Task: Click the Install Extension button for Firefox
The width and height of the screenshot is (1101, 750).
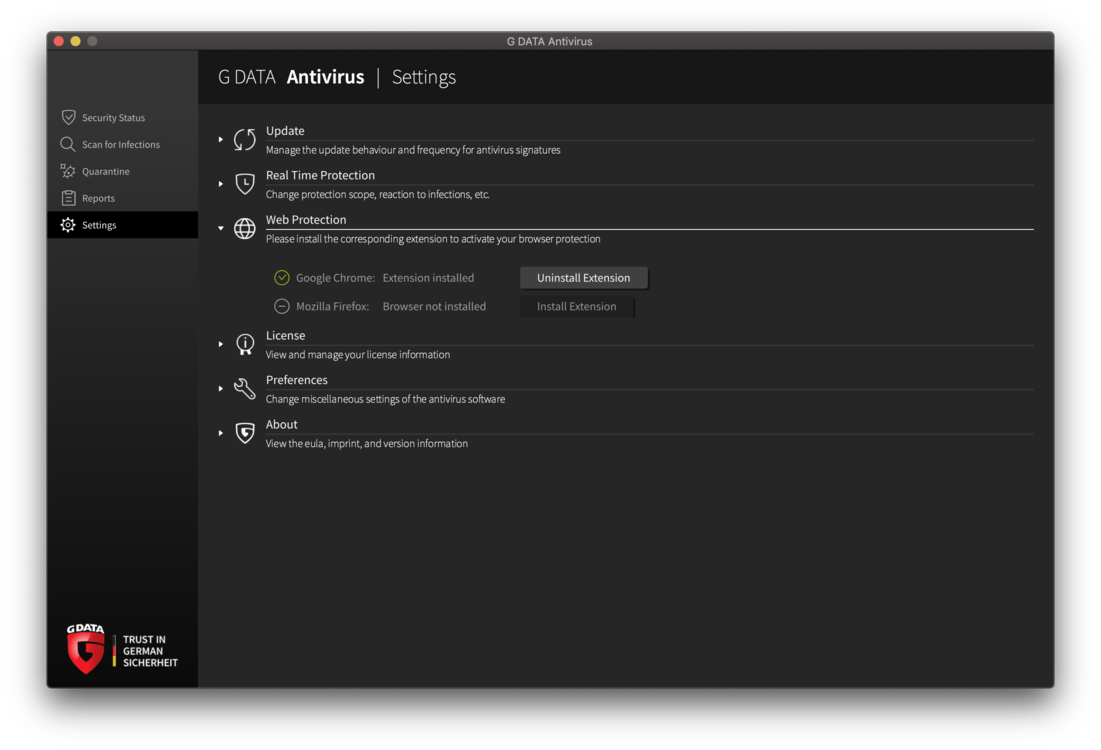Action: click(x=577, y=307)
